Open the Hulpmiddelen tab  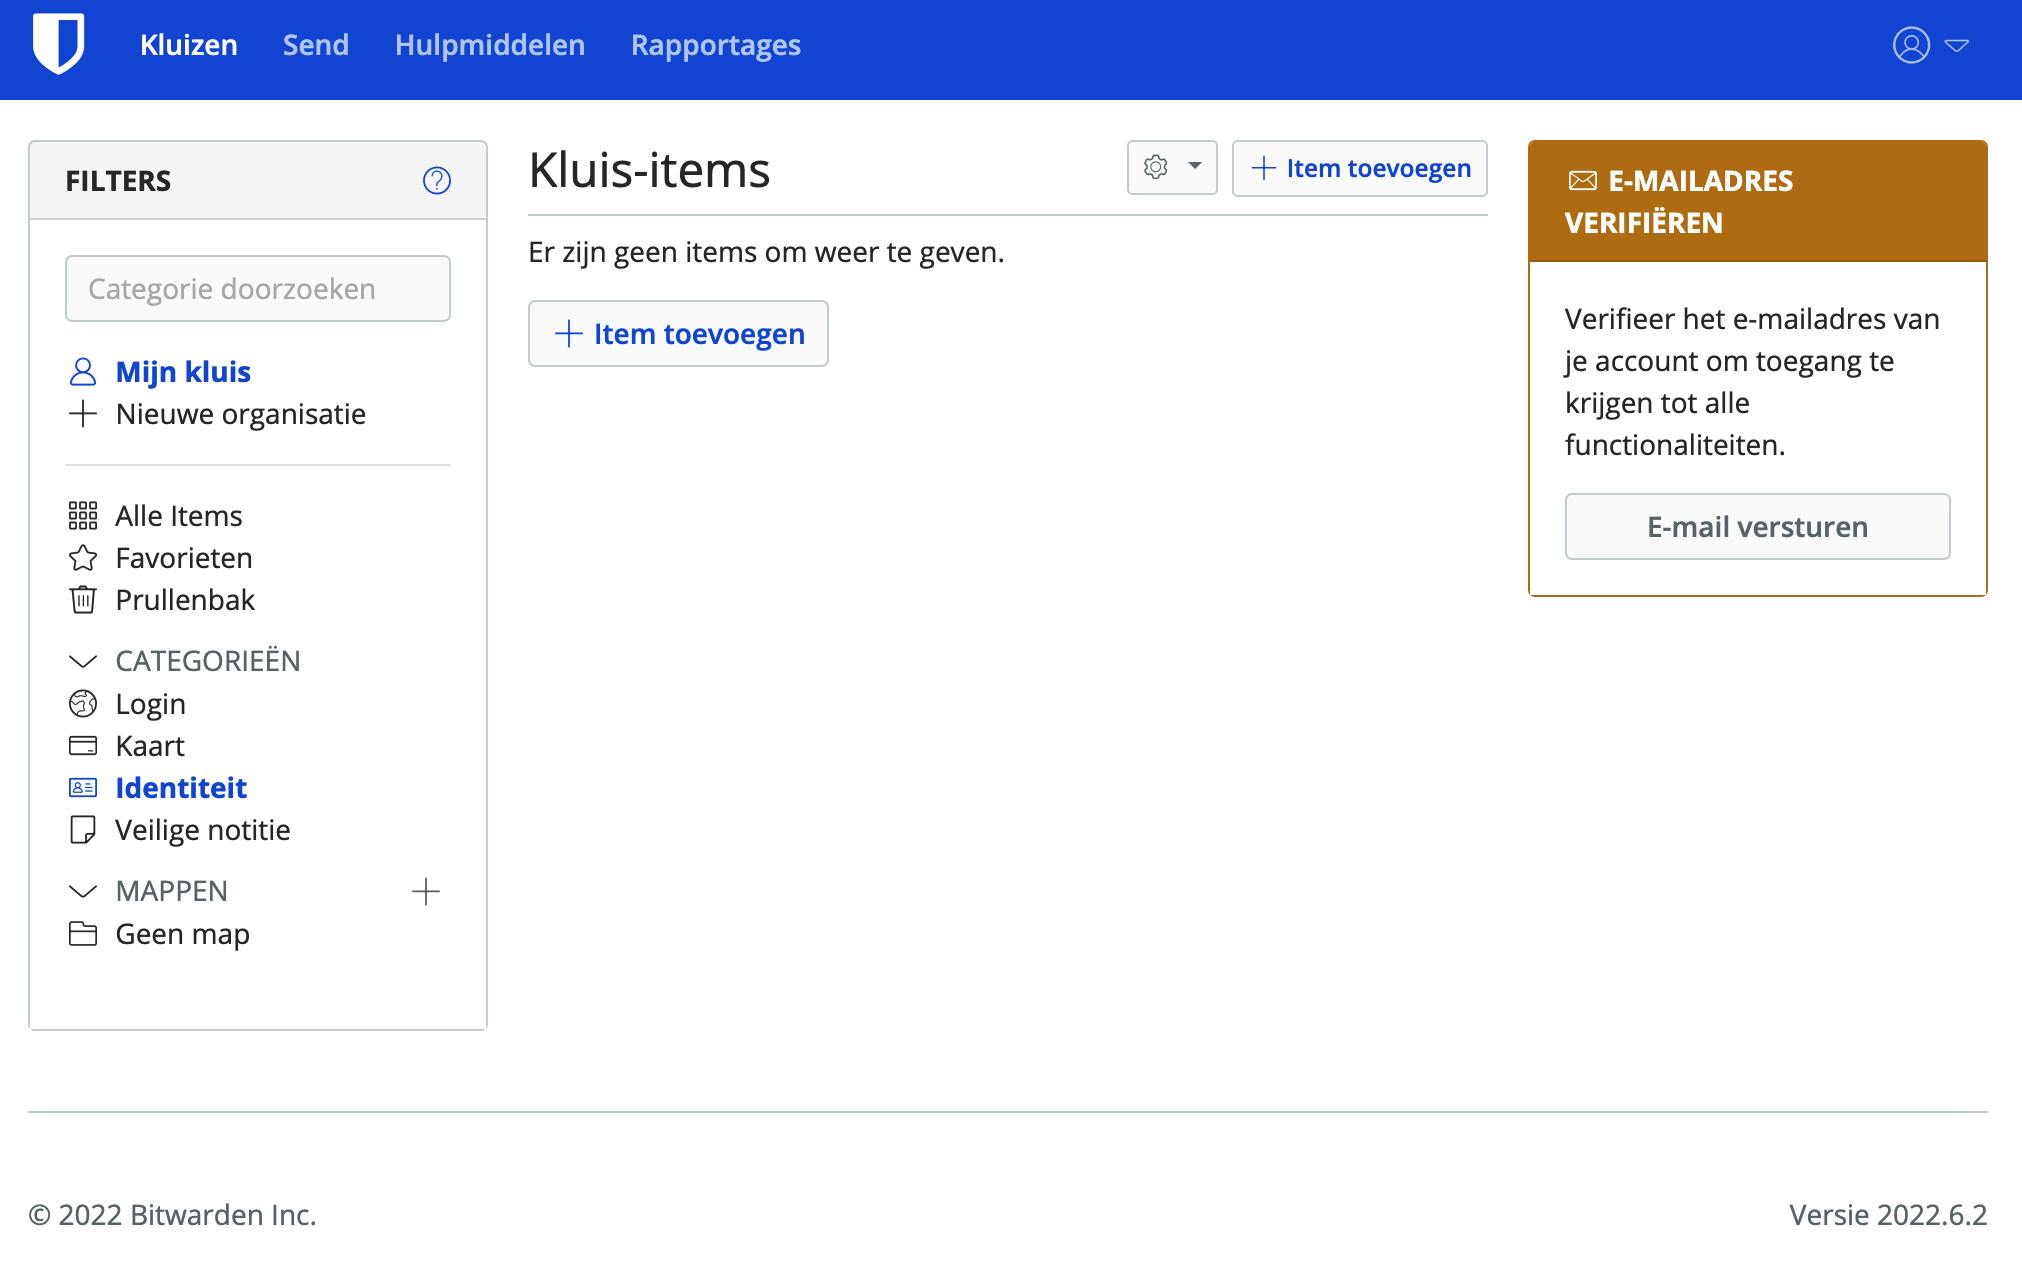[490, 45]
